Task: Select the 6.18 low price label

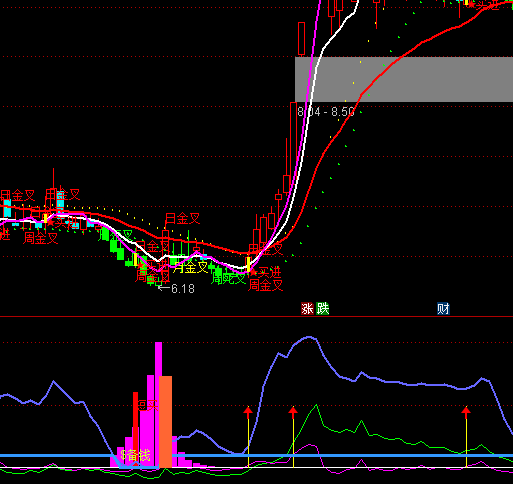Action: (x=176, y=288)
